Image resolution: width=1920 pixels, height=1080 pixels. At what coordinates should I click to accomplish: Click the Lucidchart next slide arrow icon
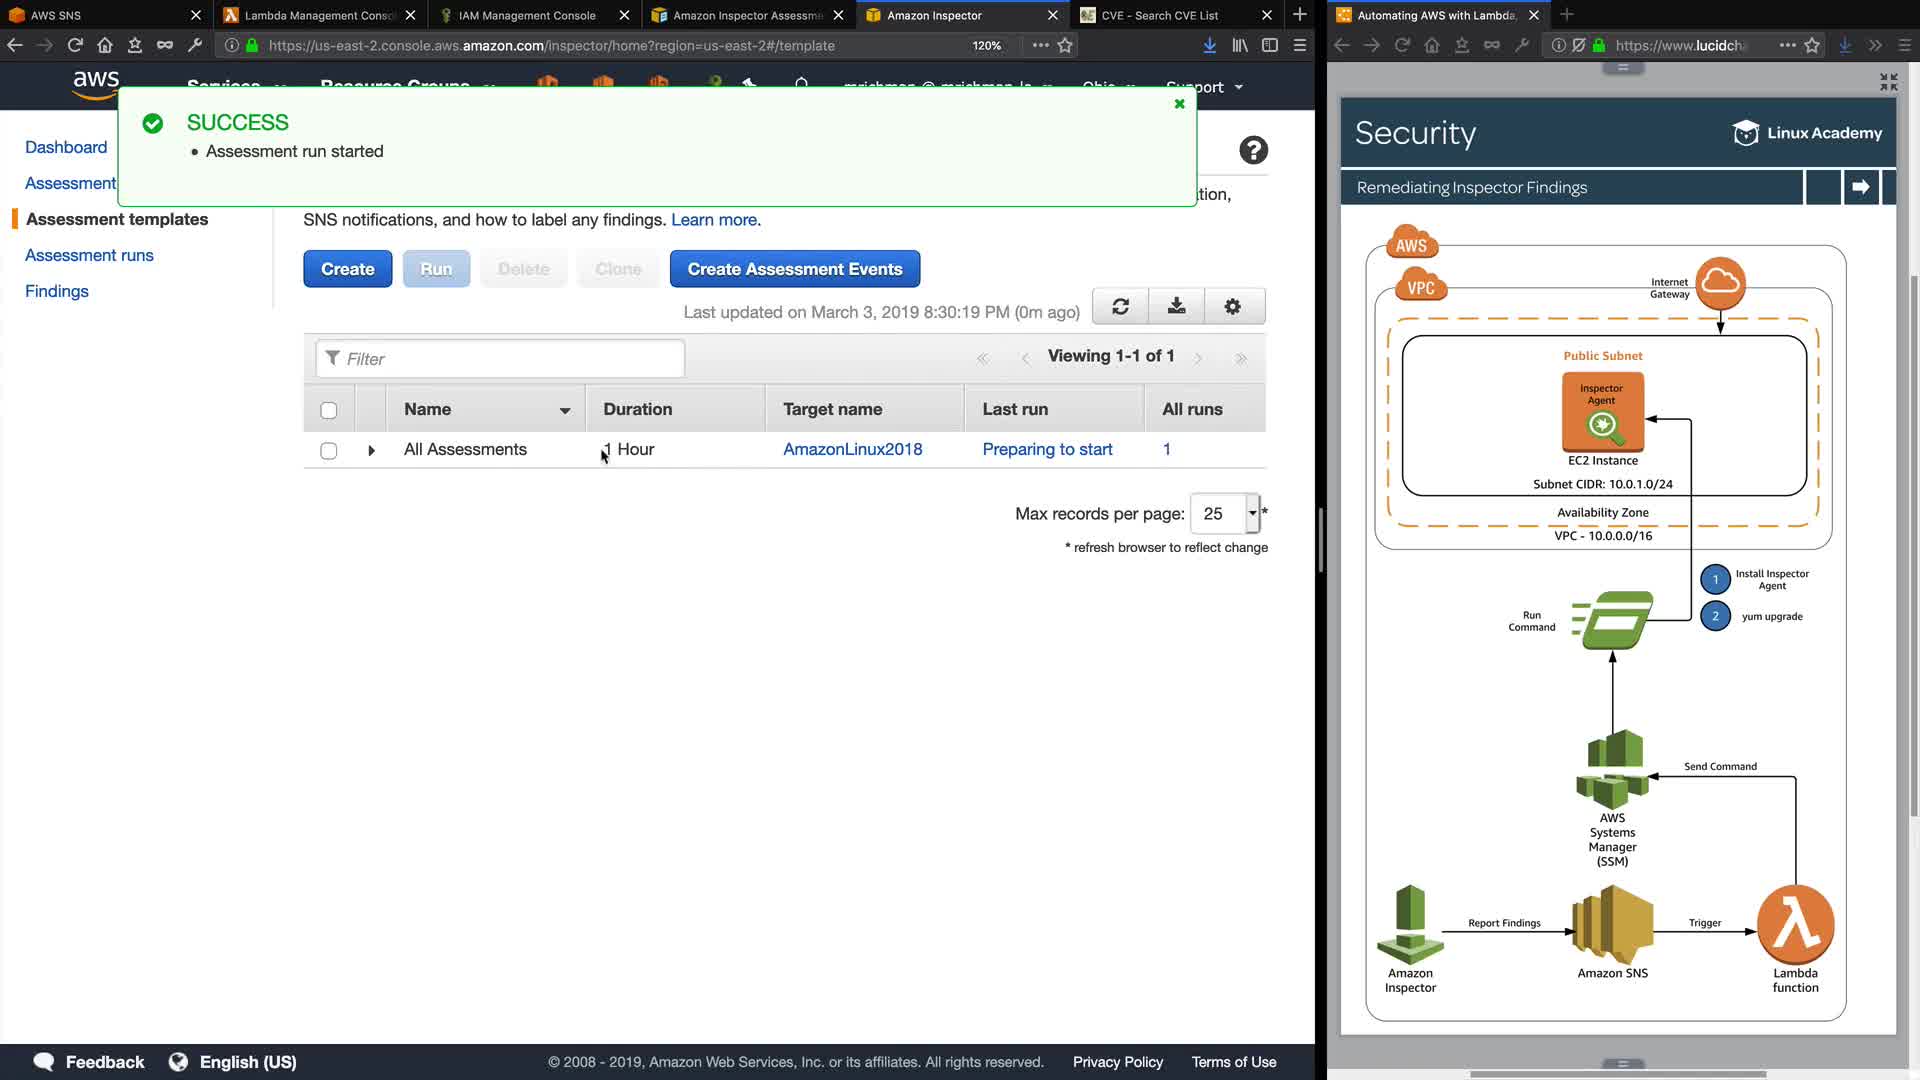(1860, 187)
